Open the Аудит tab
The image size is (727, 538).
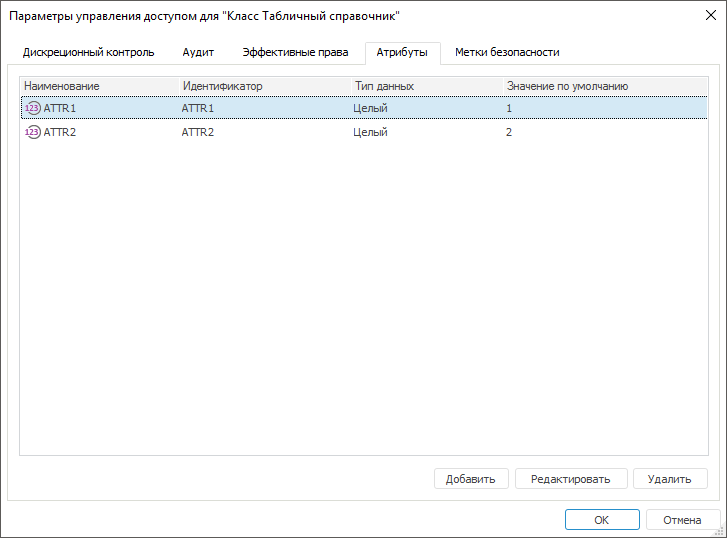[x=198, y=52]
